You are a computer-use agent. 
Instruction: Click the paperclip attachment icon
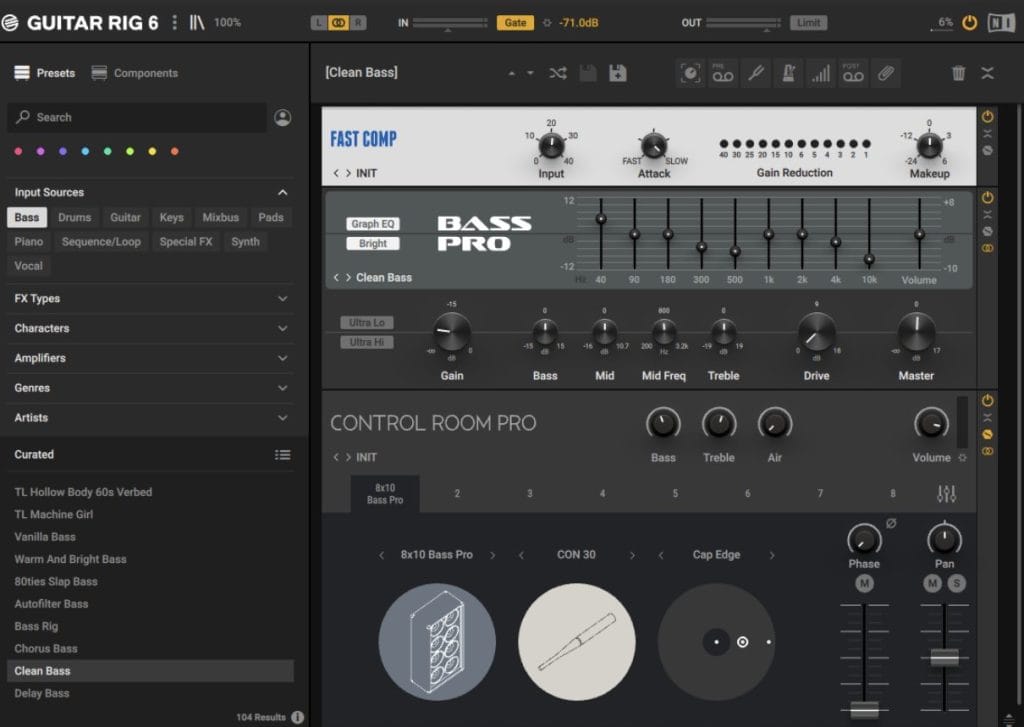point(886,73)
